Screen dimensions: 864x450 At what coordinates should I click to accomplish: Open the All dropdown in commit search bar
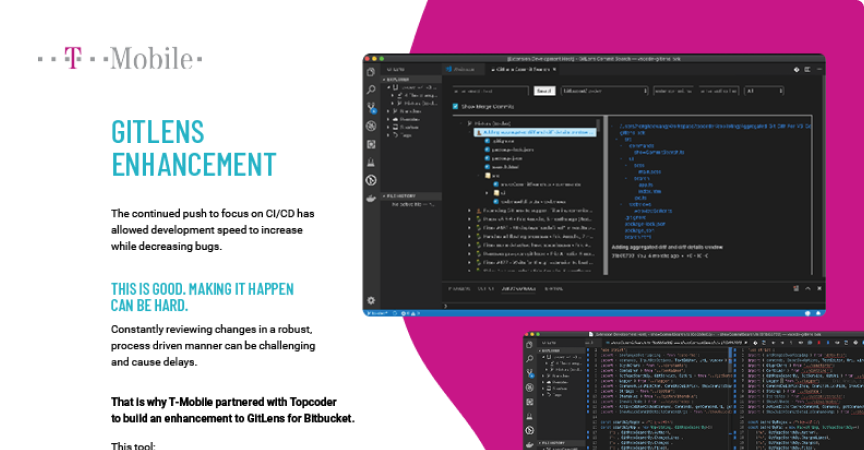764,91
